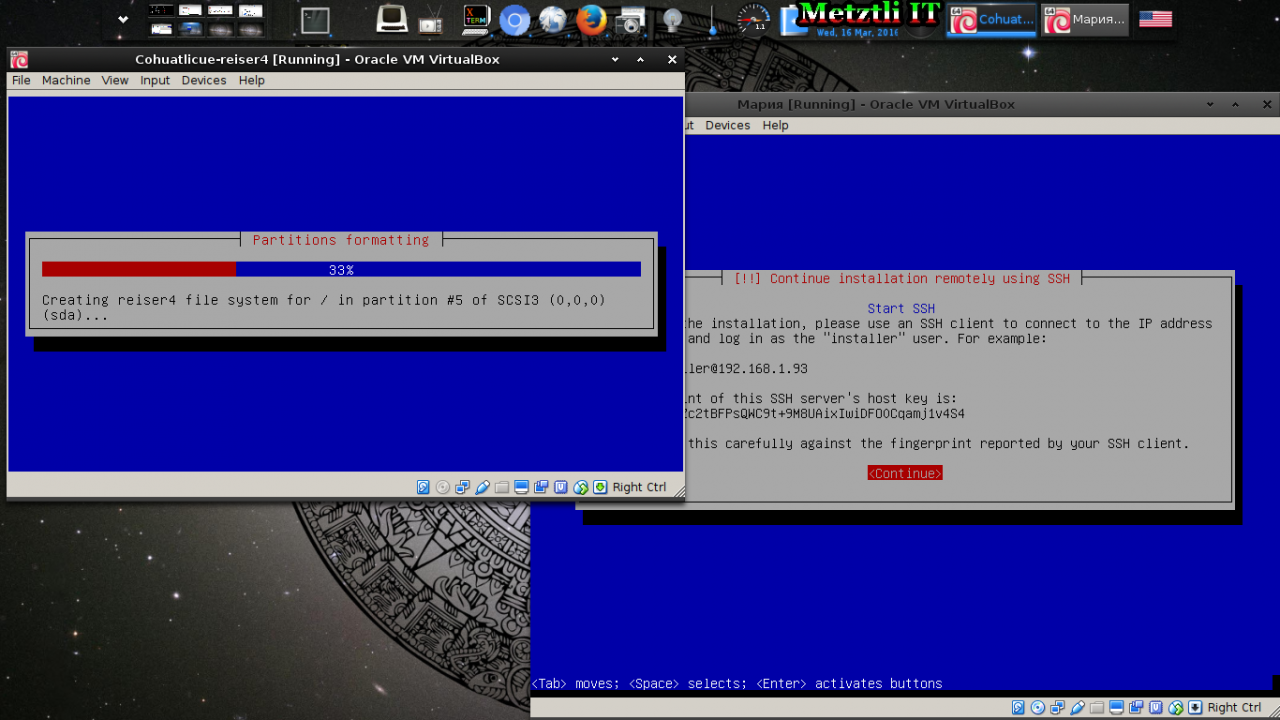Click the installer@192.168.1.93 address text
The width and height of the screenshot is (1280, 720).
(746, 368)
